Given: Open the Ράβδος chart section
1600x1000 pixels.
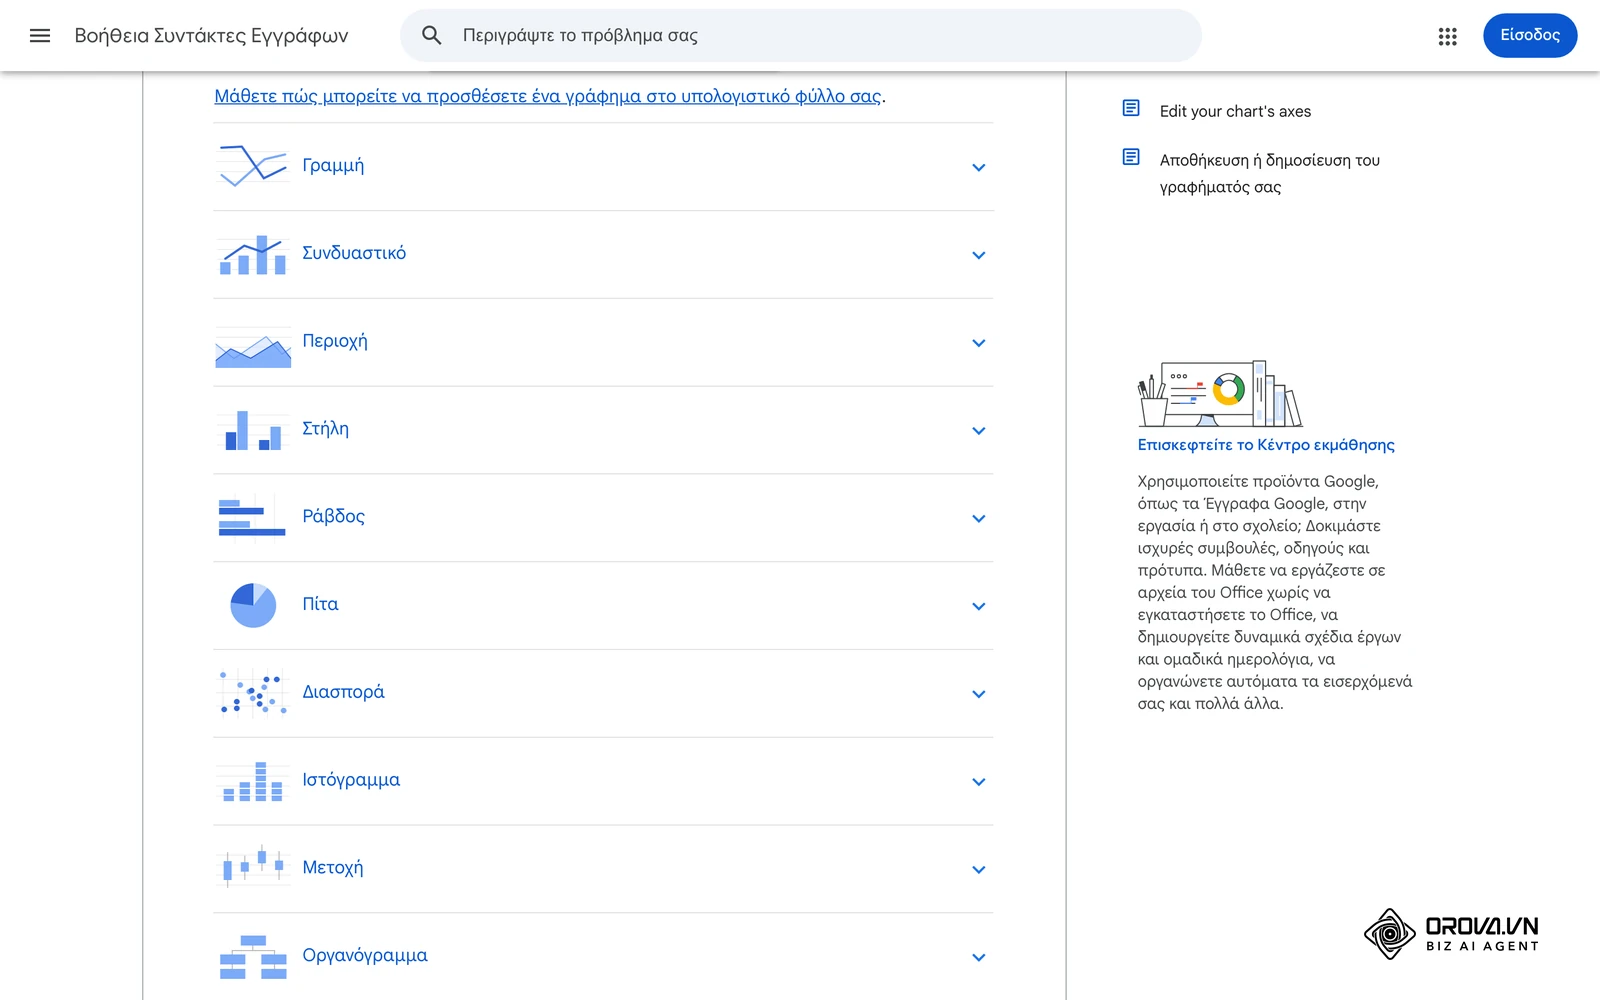Looking at the screenshot, I should click(x=603, y=517).
